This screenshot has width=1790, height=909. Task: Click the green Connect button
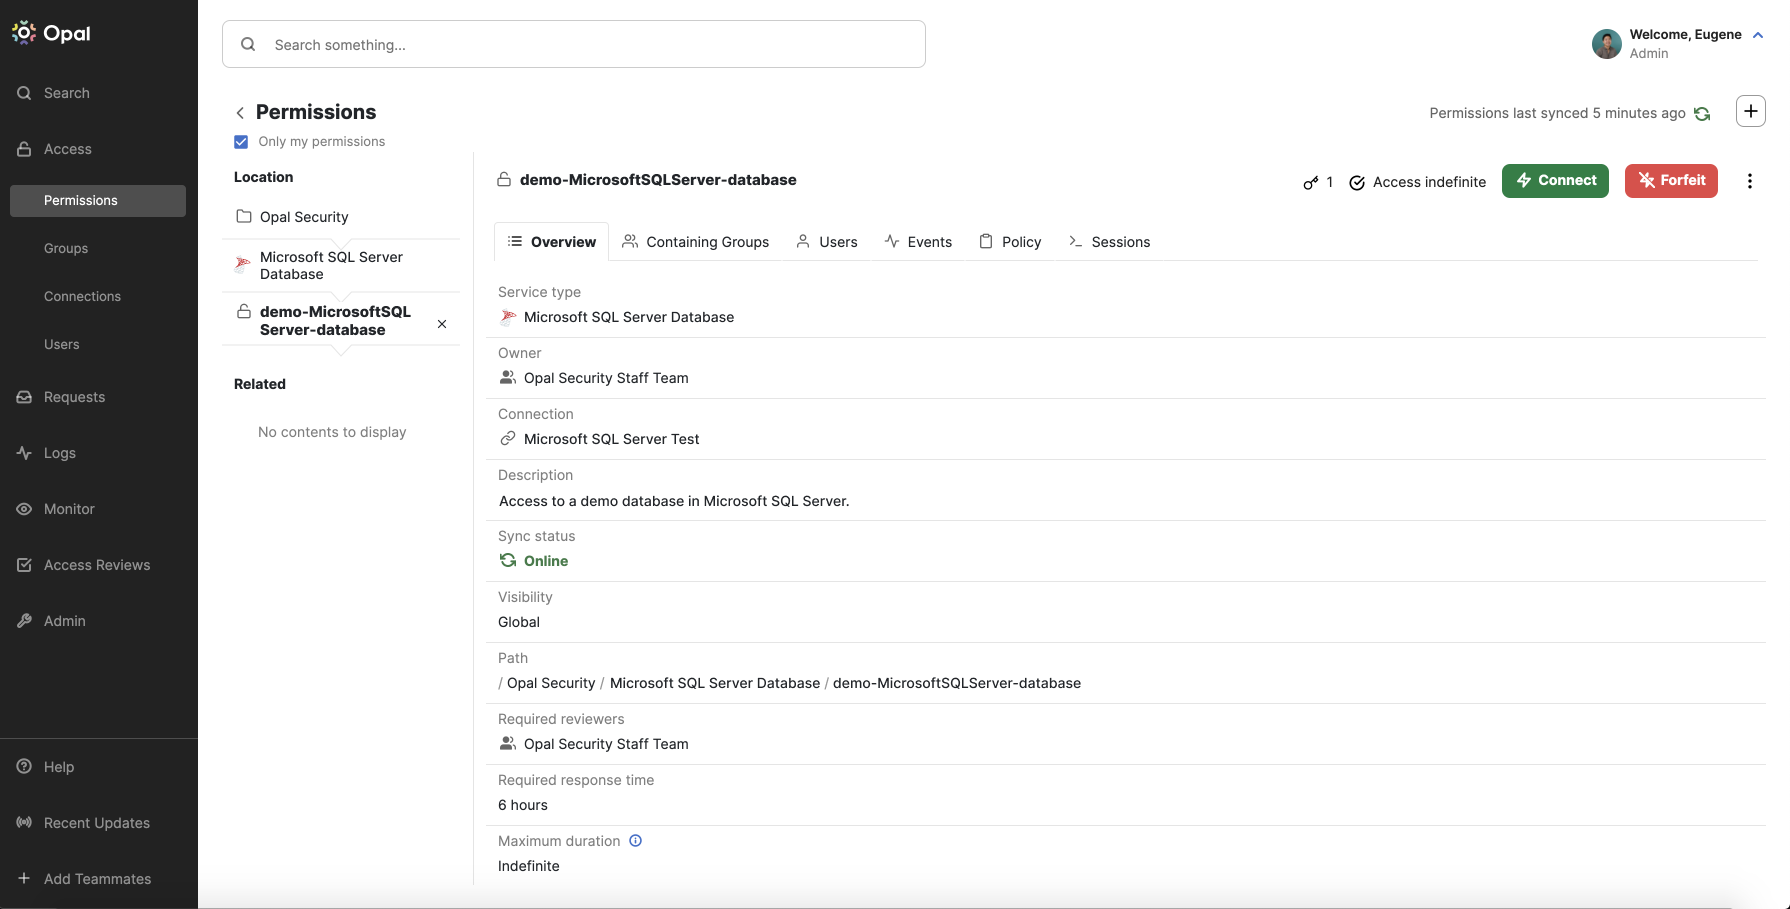[1555, 181]
